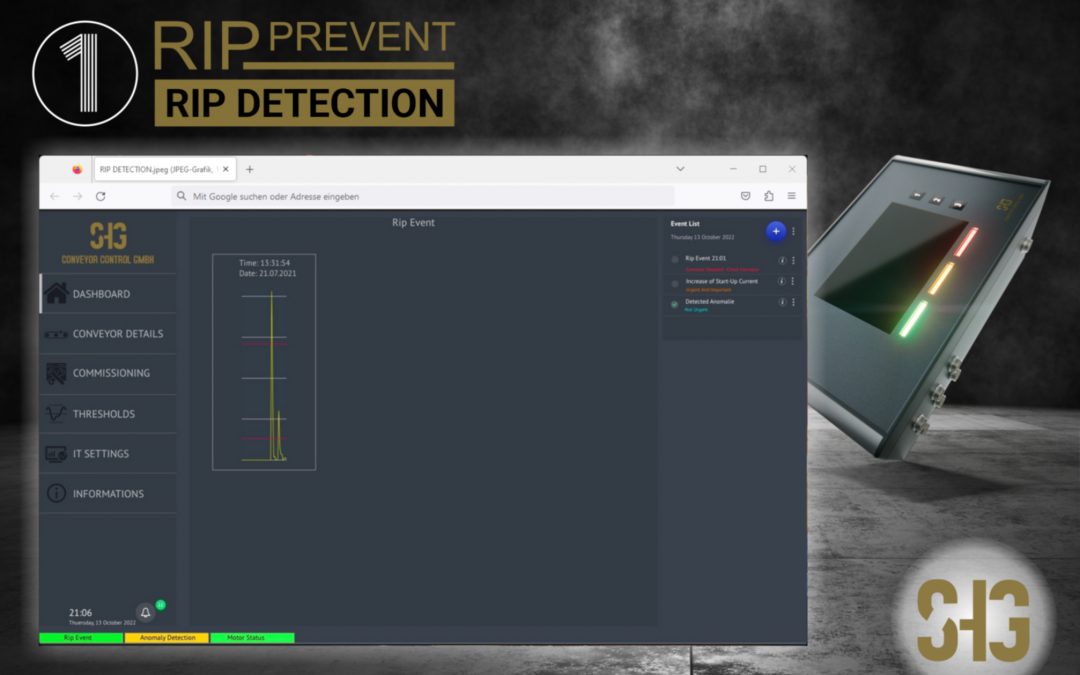Viewport: 1080px width, 675px height.
Task: Show info for the Detected Anomalie entry
Action: coord(782,302)
